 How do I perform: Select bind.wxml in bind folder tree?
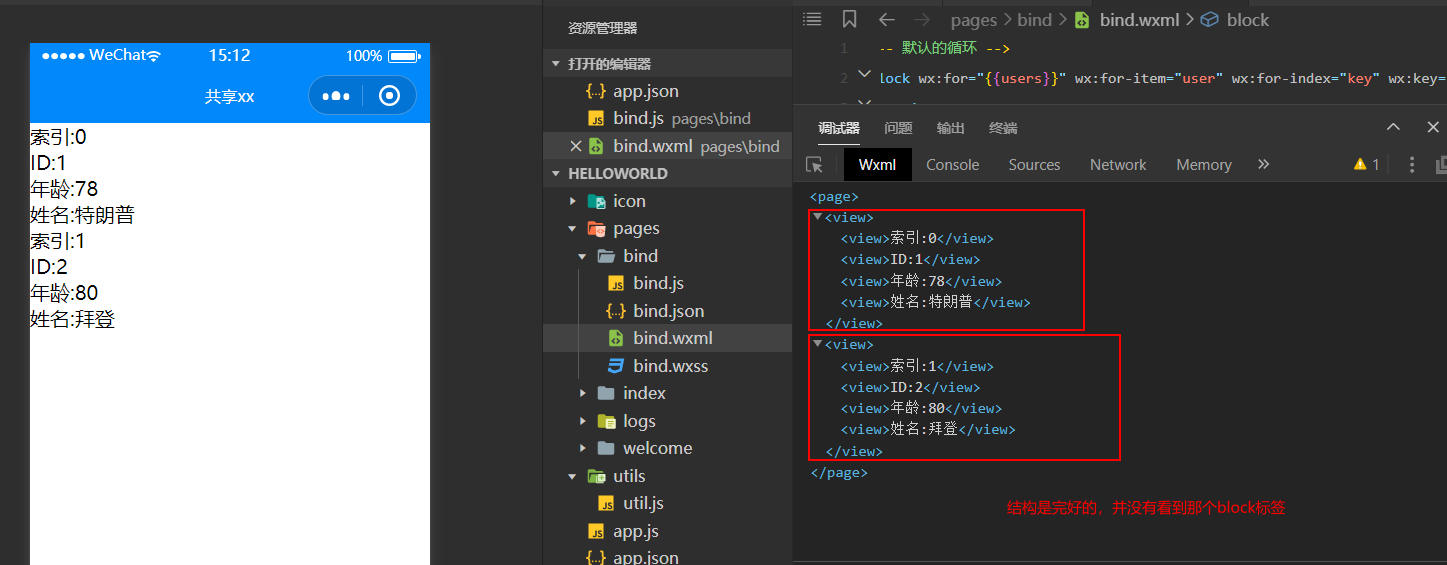(x=667, y=338)
